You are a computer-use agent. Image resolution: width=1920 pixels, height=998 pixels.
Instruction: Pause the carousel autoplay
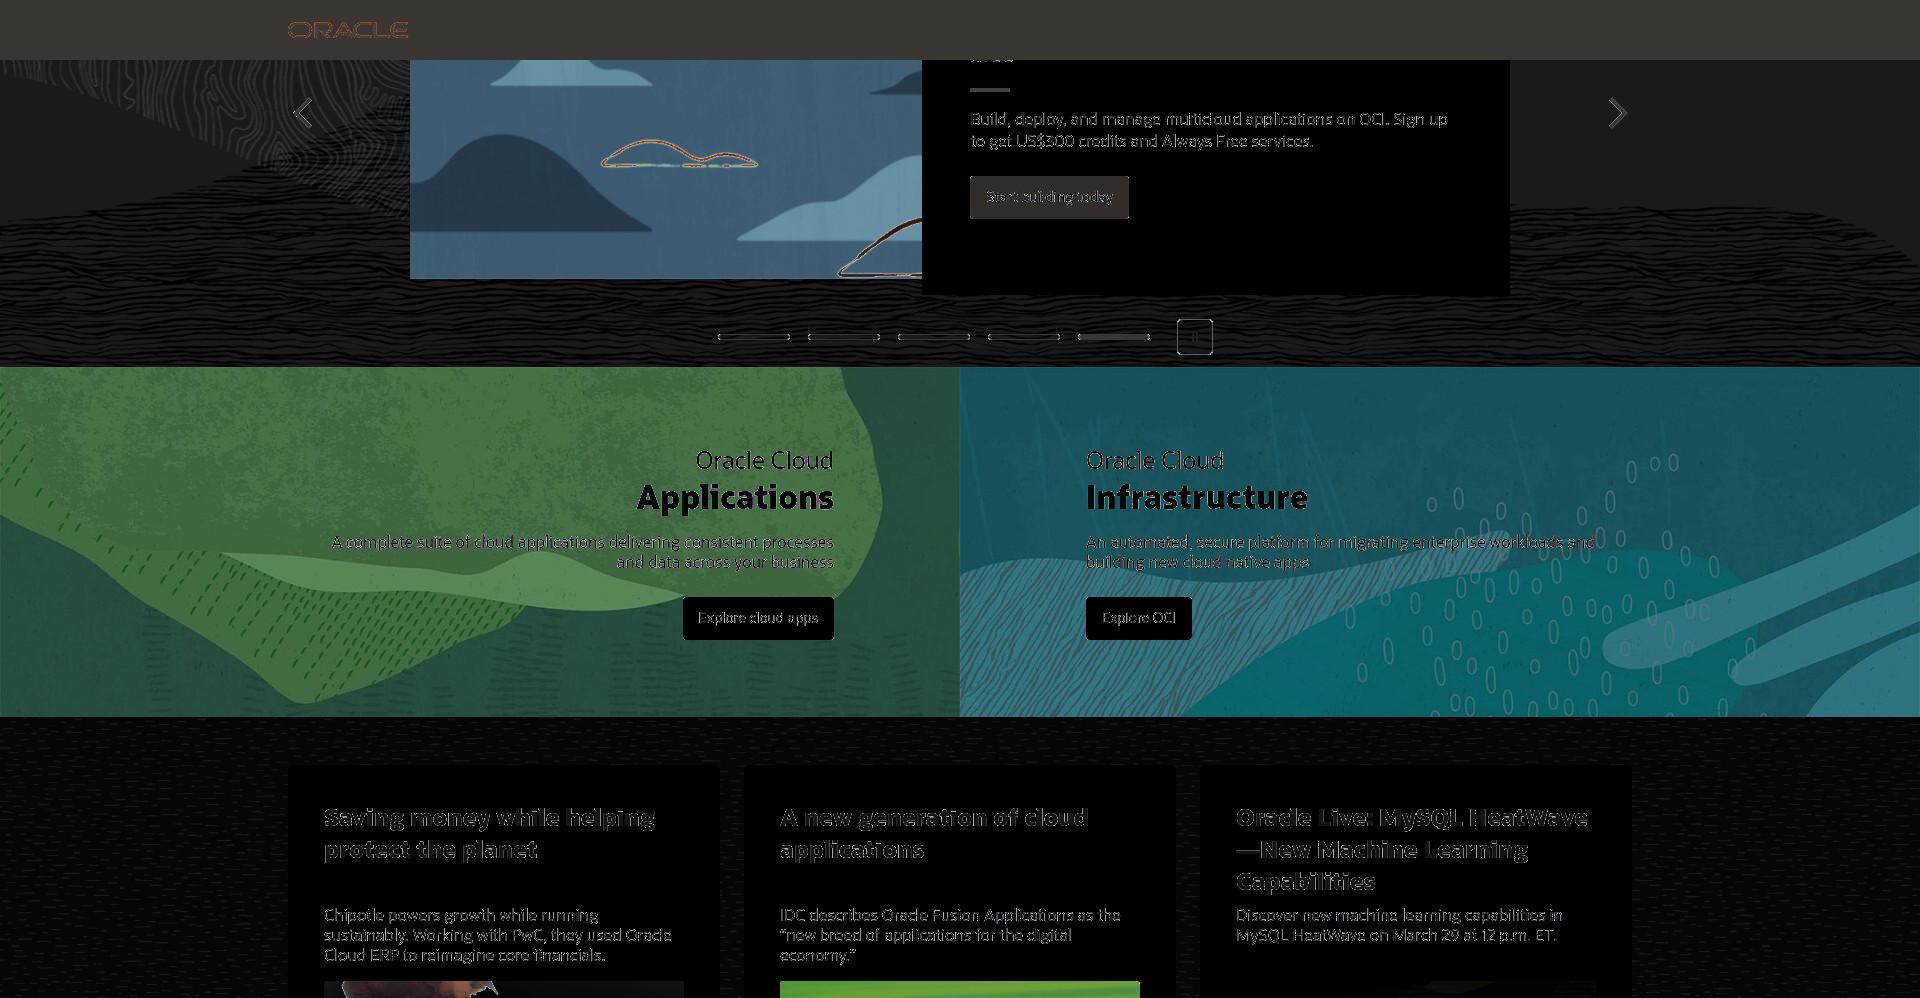click(x=1194, y=337)
